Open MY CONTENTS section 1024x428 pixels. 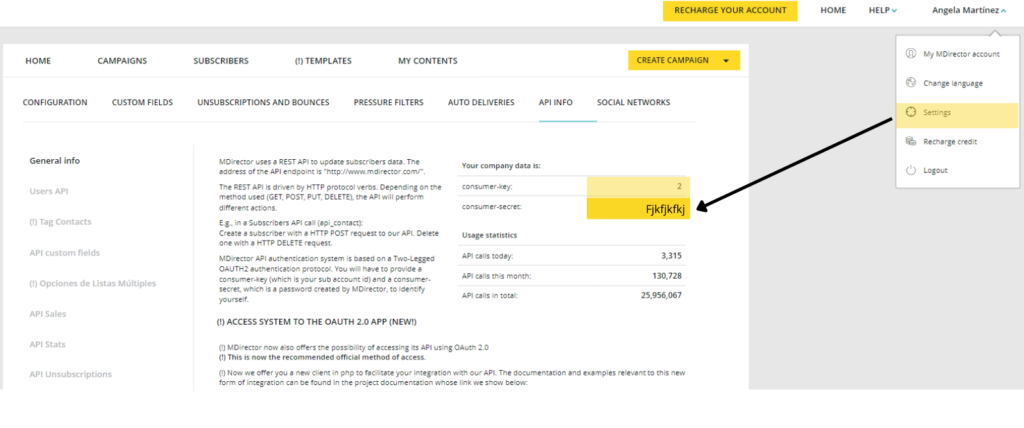coord(428,61)
